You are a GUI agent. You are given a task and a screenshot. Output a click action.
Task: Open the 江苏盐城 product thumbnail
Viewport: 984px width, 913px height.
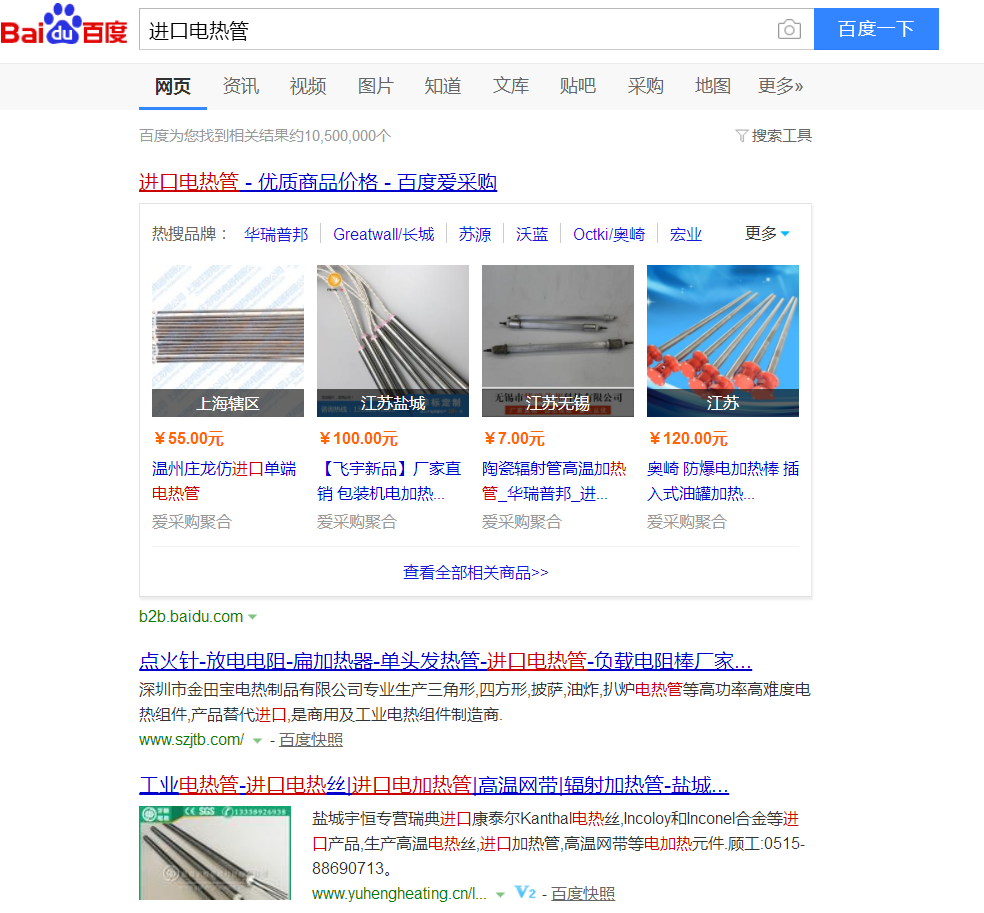coord(393,341)
